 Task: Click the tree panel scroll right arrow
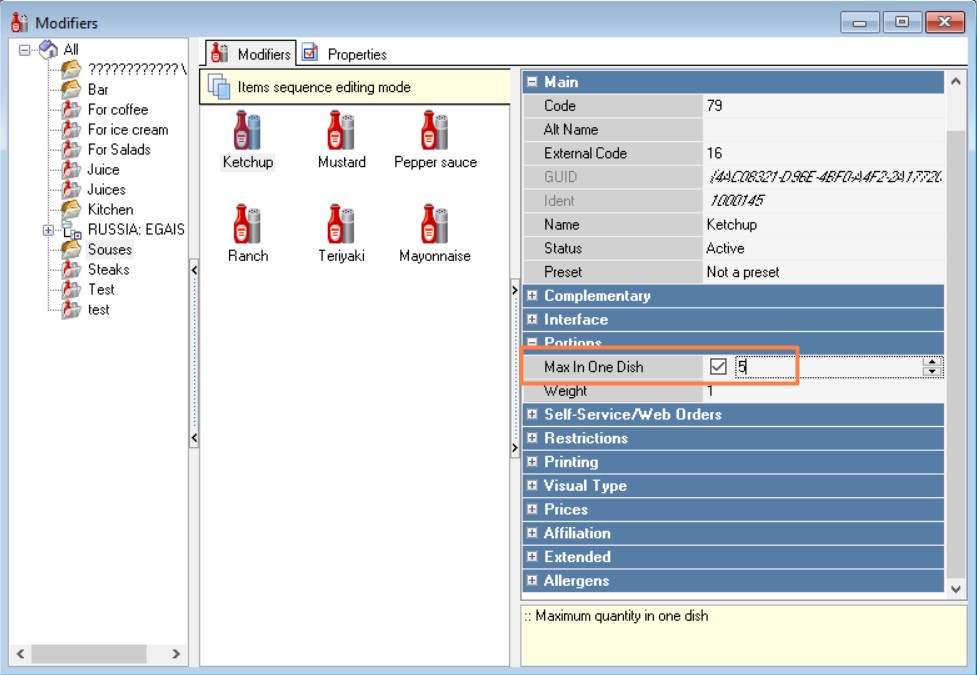(x=176, y=654)
